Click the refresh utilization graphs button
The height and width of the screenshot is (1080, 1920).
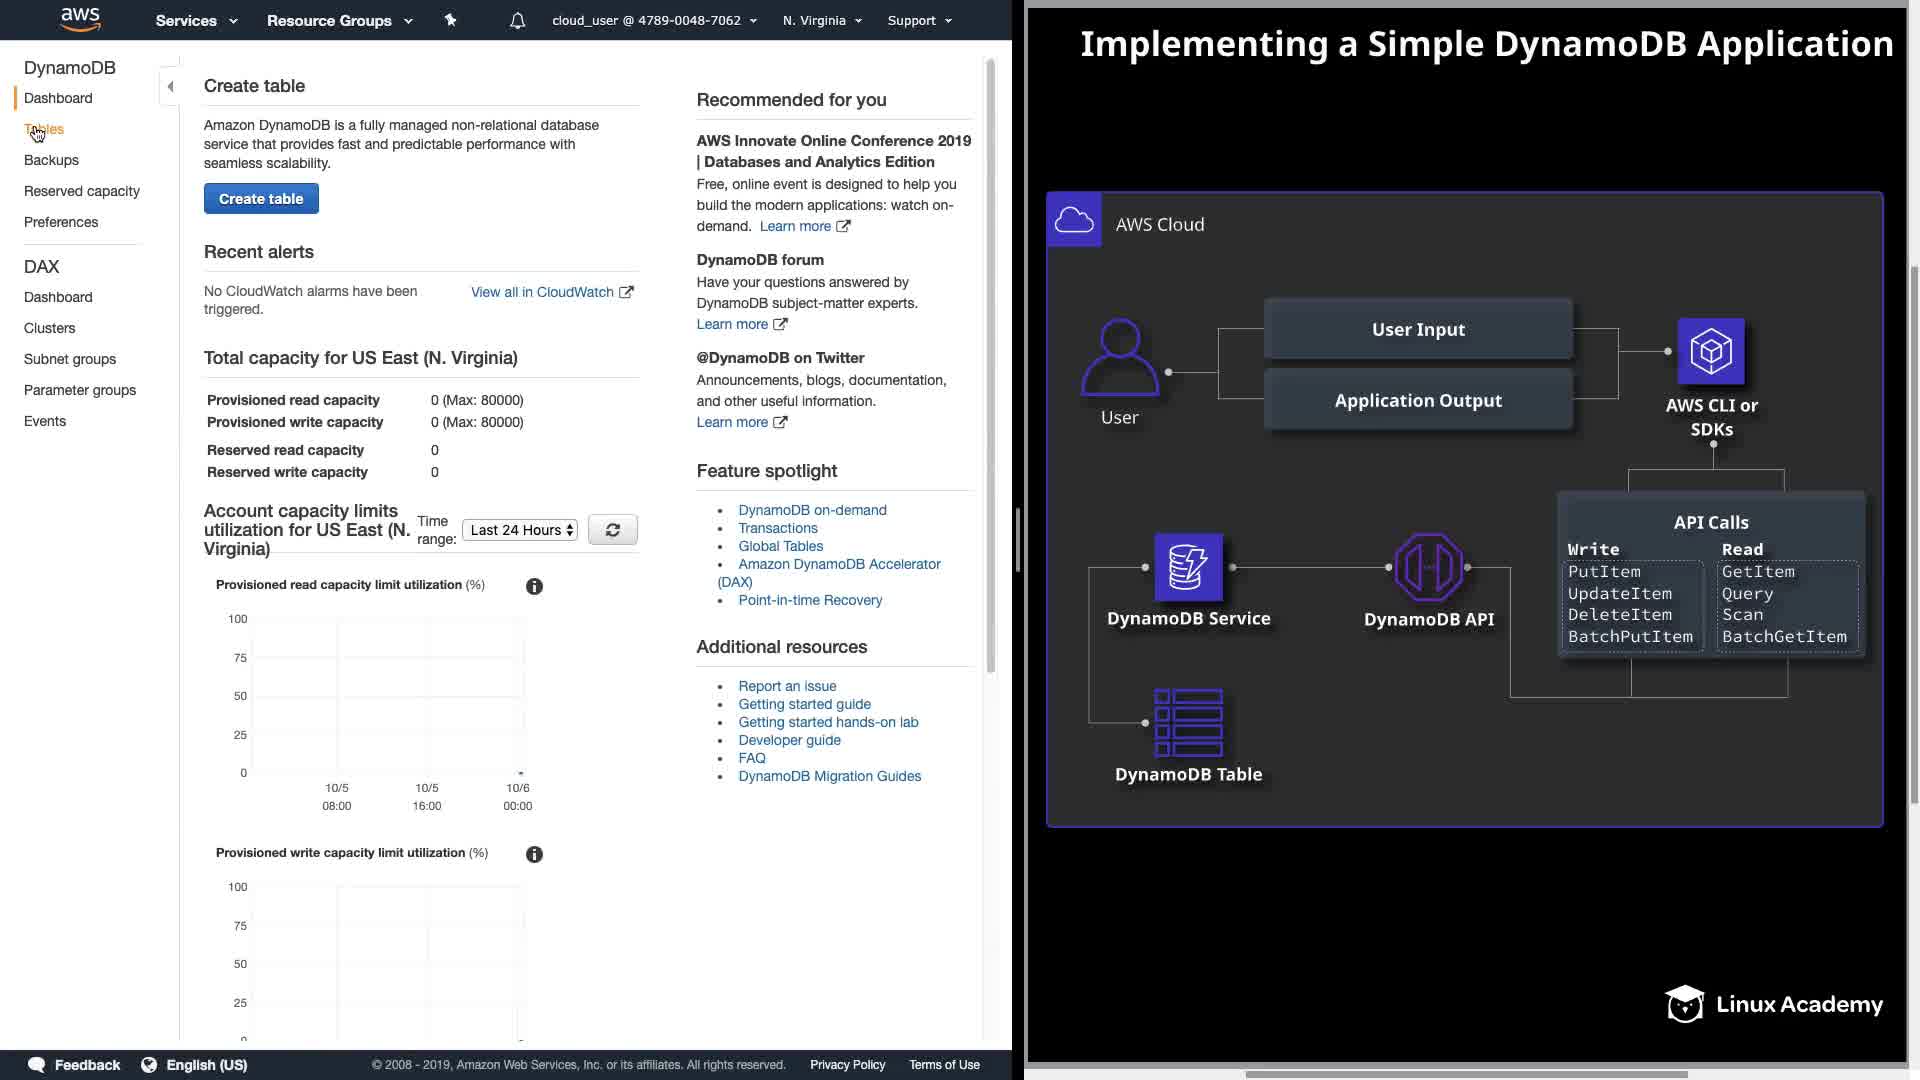pyautogui.click(x=612, y=530)
